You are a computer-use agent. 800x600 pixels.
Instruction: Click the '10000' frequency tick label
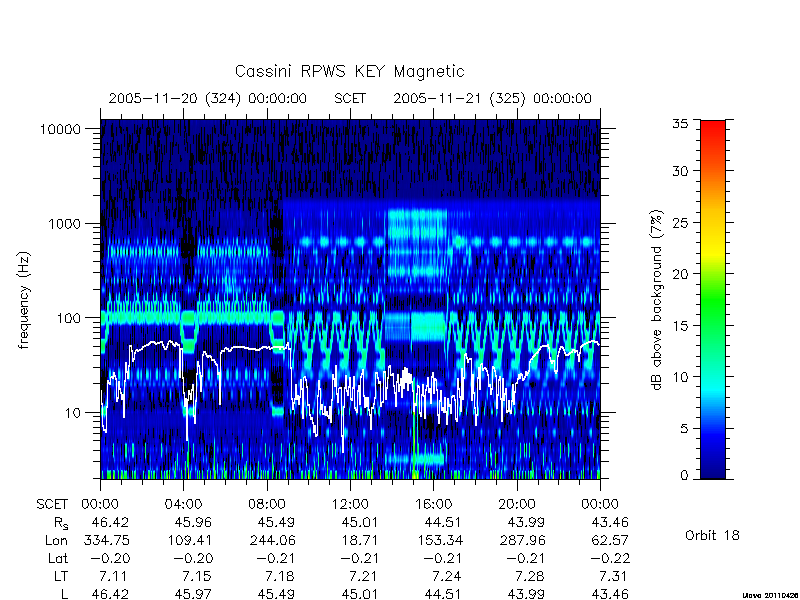[x=60, y=130]
